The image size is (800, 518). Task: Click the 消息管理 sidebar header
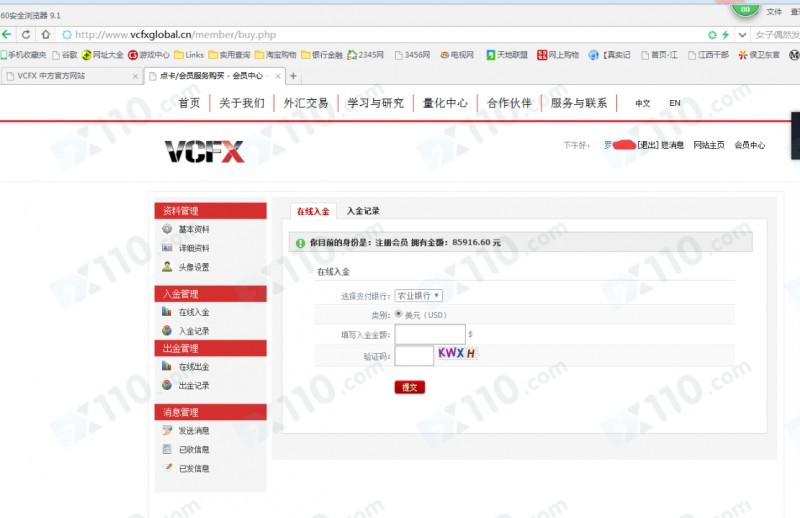tap(210, 412)
